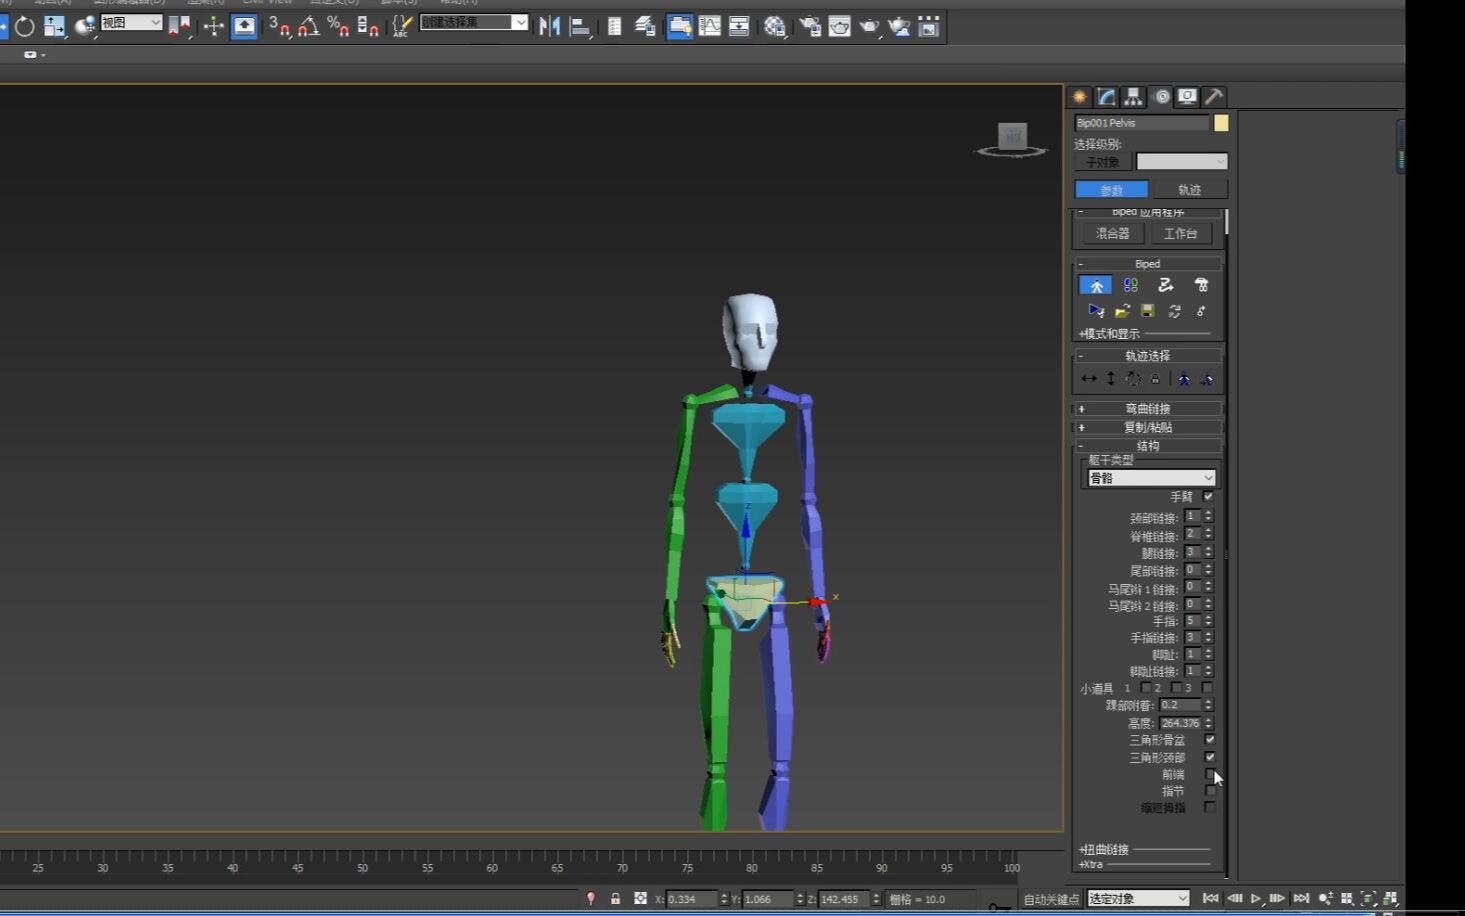
Task: Disable the 三角形骨盆 checkbox
Action: point(1210,740)
